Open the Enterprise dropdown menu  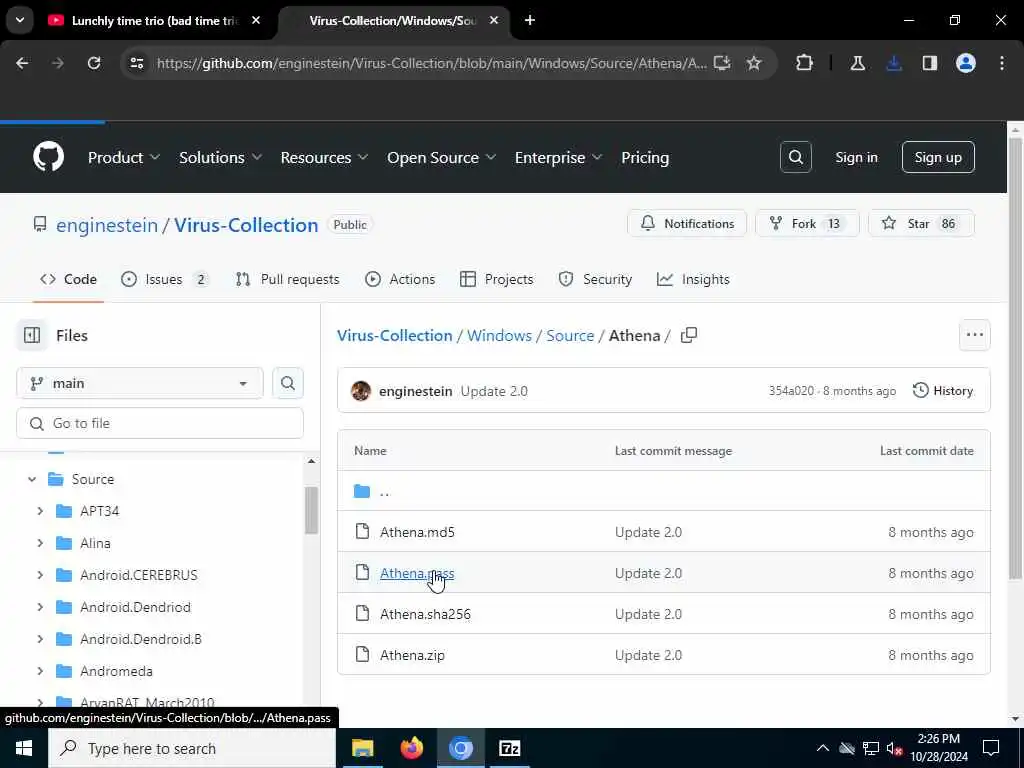[558, 157]
